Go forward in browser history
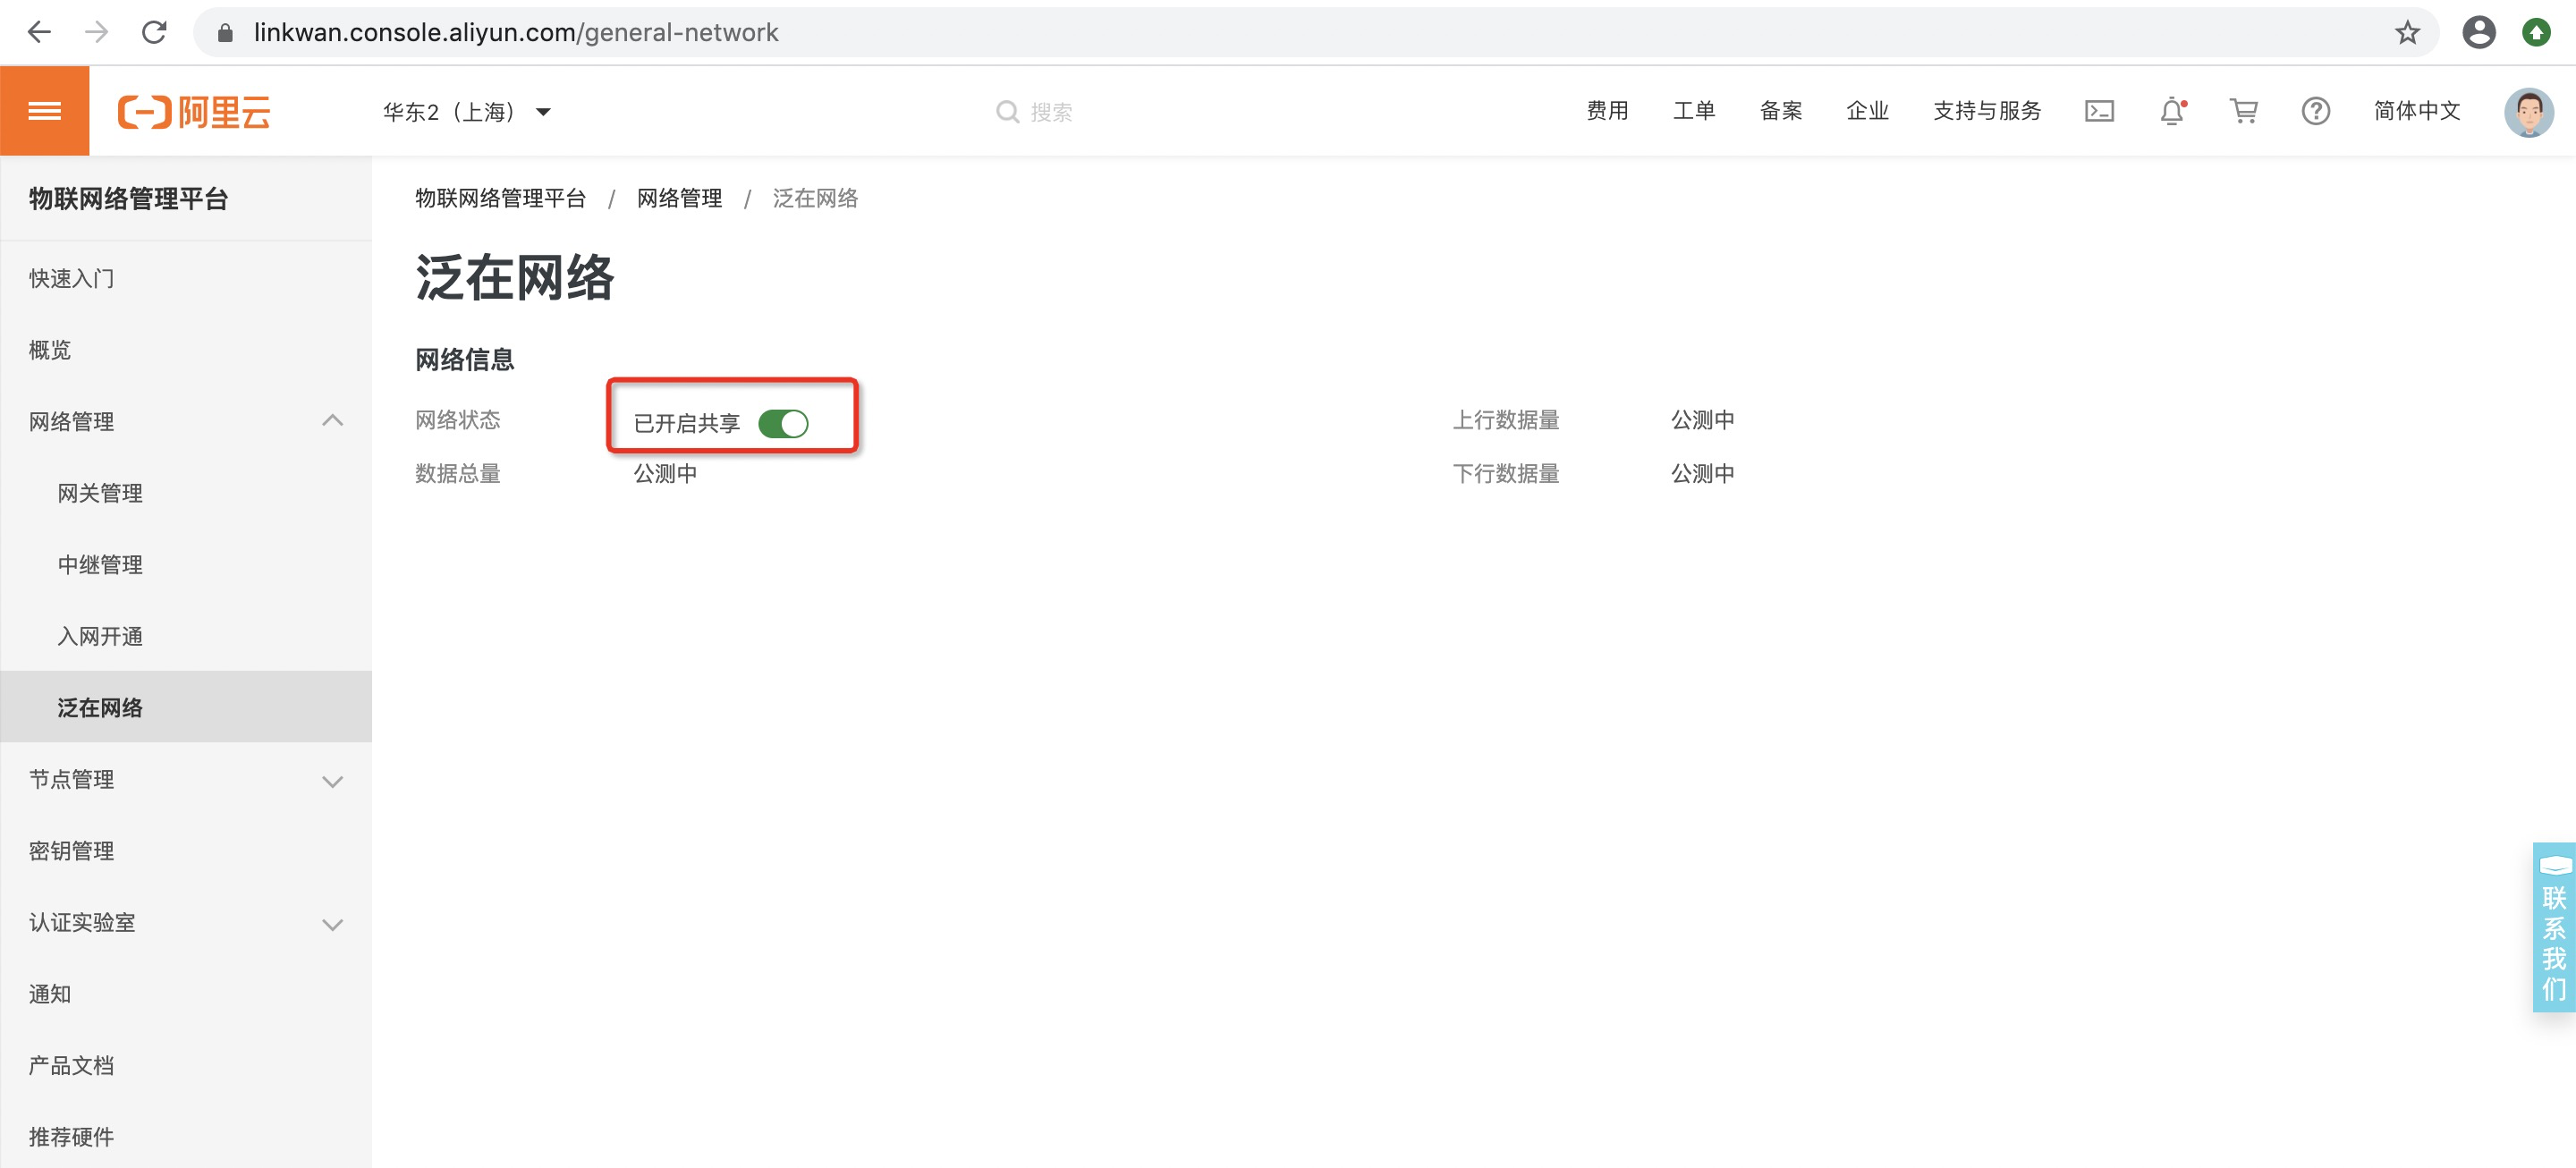Viewport: 2576px width, 1168px height. click(x=97, y=33)
